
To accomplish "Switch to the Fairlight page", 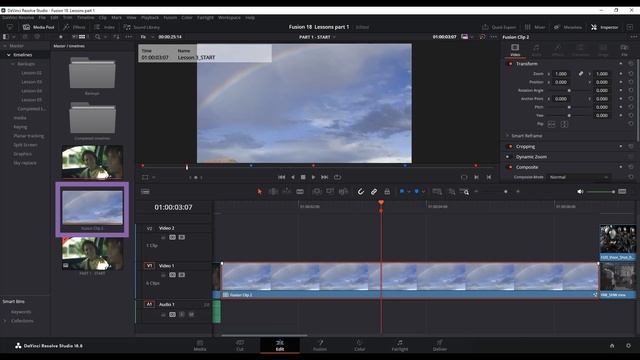I will pos(400,345).
